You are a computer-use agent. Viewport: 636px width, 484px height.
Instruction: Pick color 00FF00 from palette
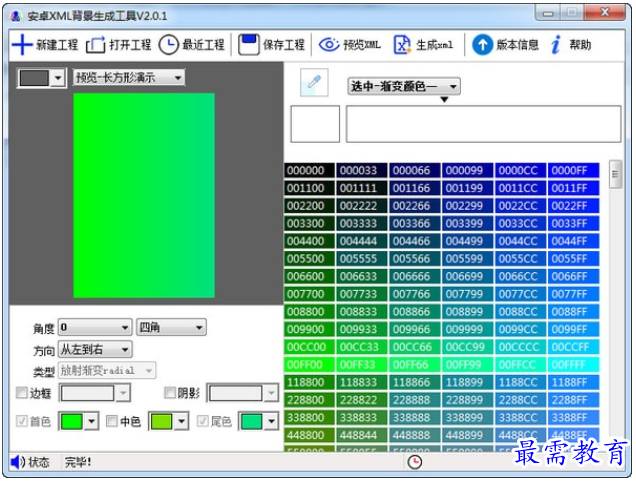pos(309,365)
